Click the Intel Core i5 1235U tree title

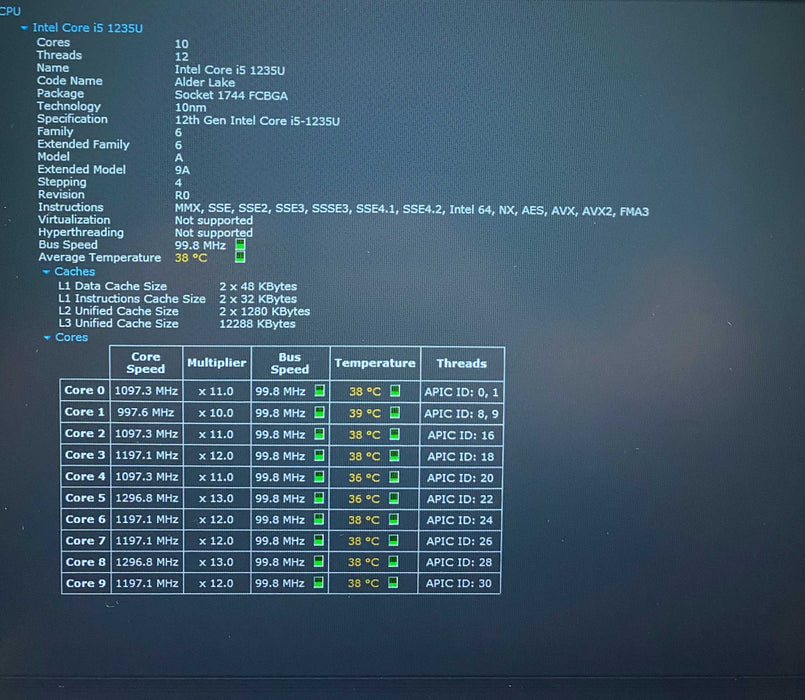[x=88, y=28]
